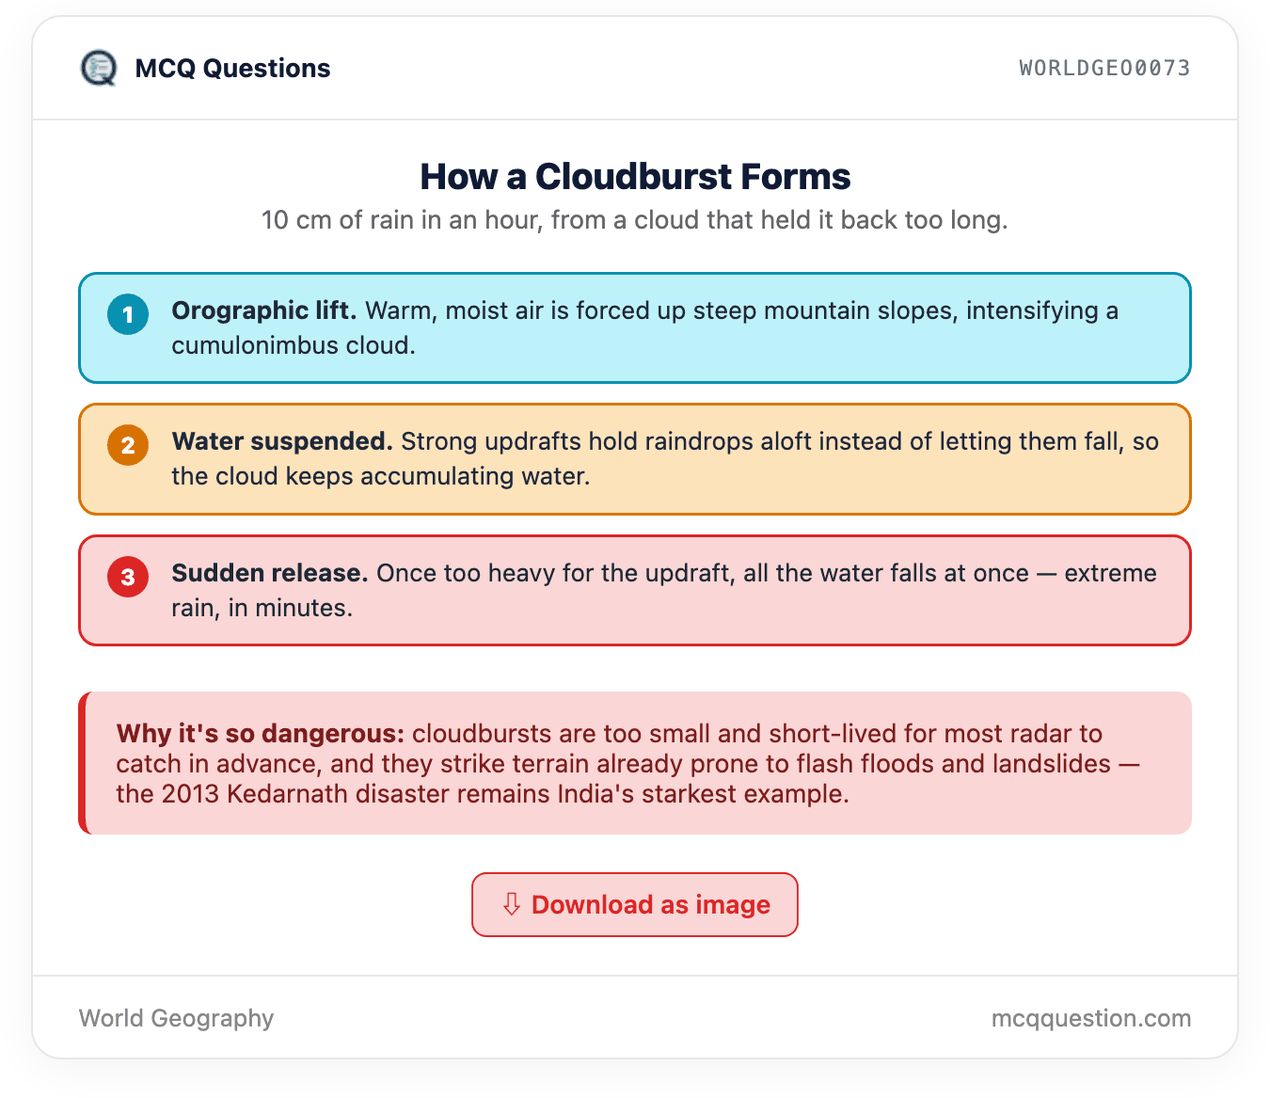Click the download arrow icon in button

[x=511, y=904]
